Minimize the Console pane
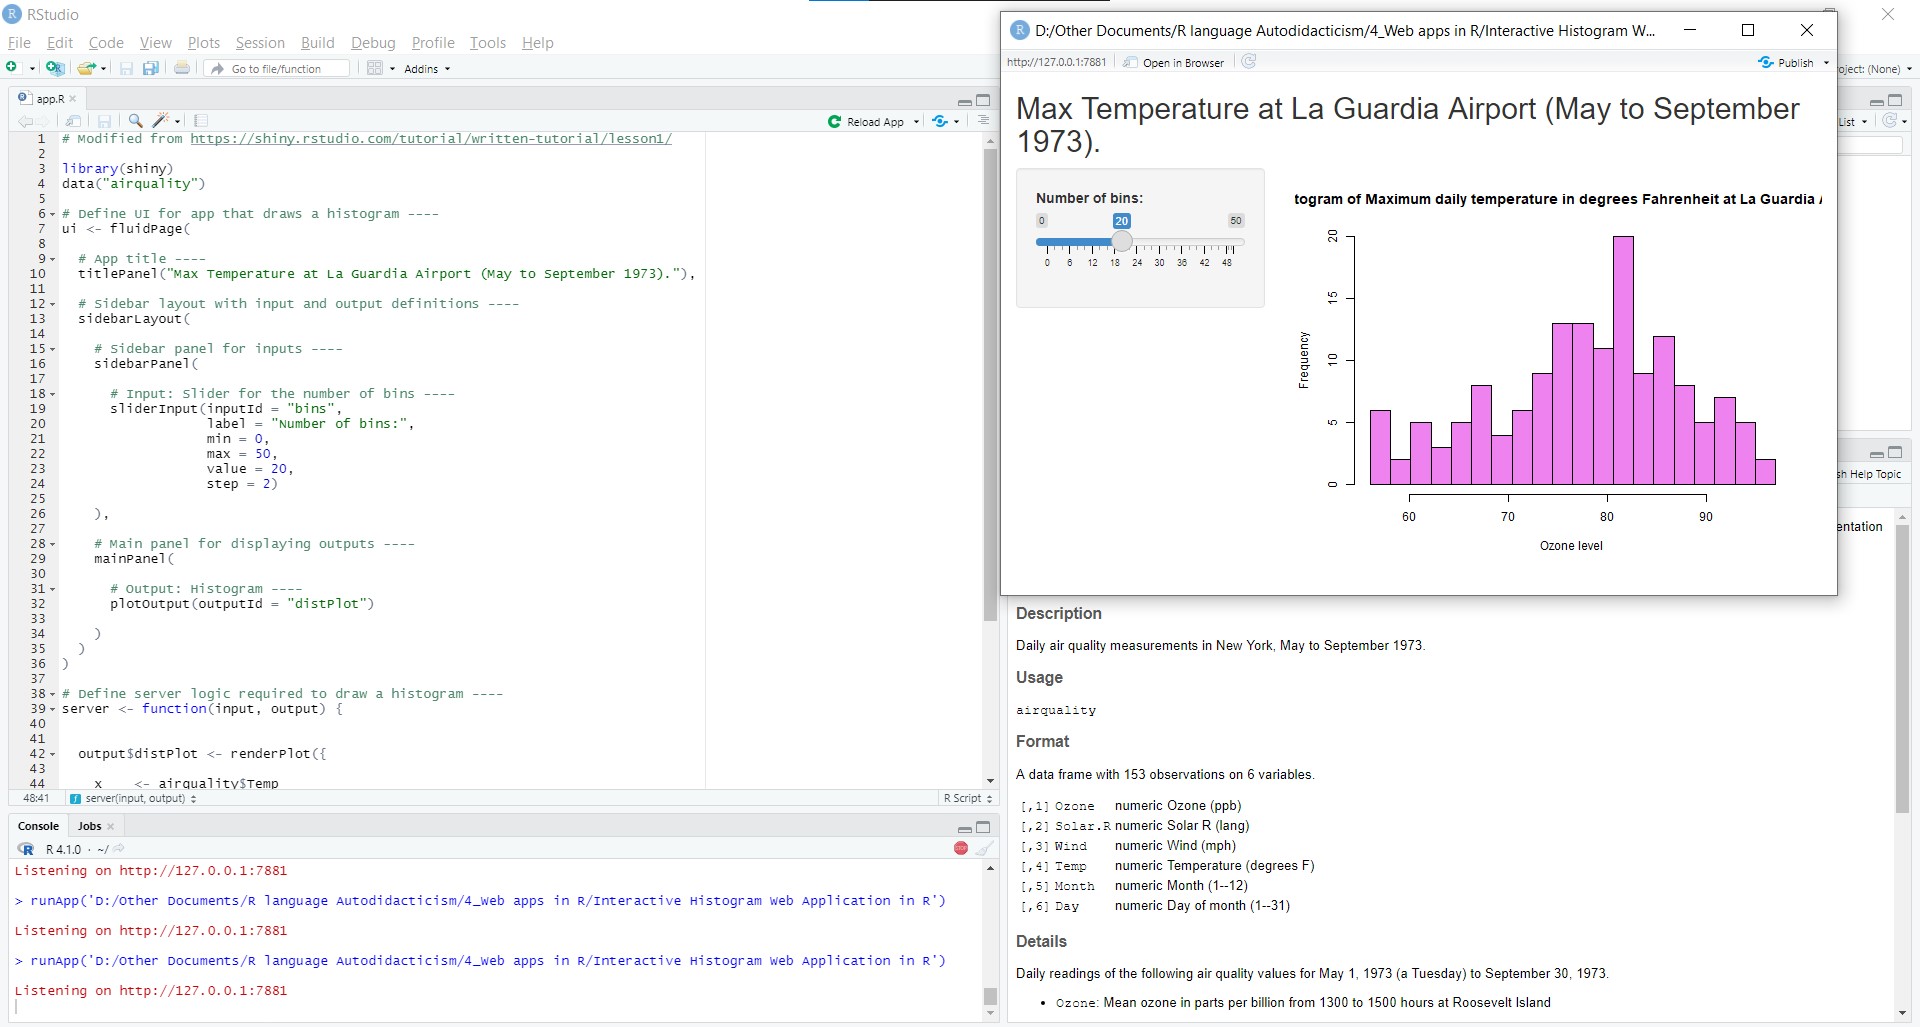 coord(963,828)
